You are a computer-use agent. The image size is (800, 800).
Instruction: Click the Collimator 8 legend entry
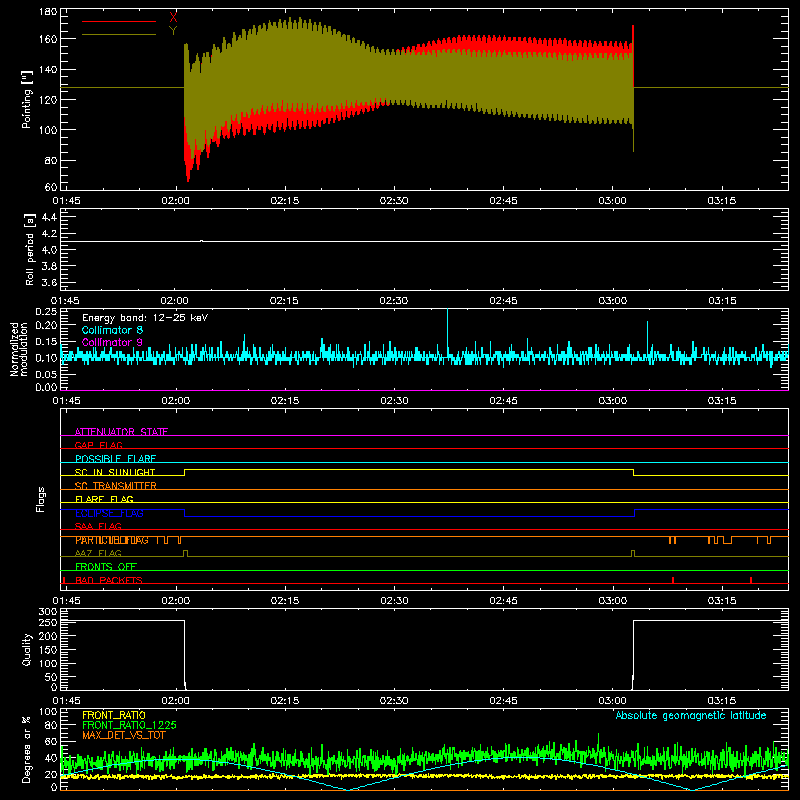112,330
